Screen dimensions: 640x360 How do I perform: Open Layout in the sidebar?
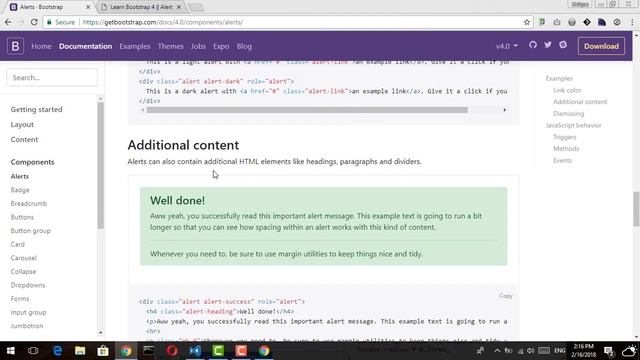coord(22,124)
